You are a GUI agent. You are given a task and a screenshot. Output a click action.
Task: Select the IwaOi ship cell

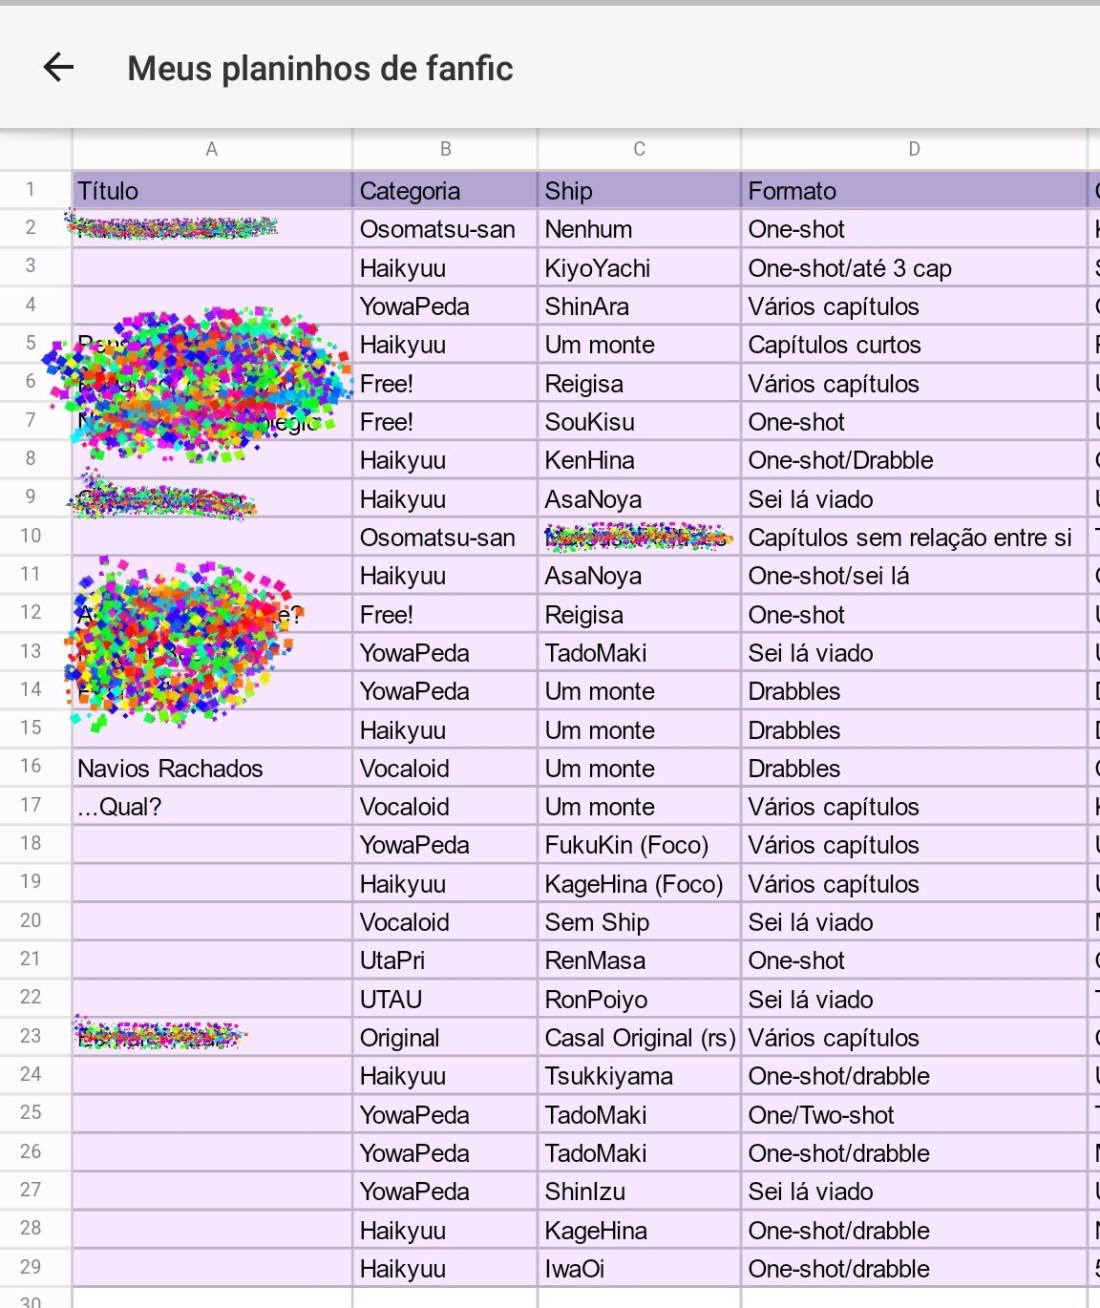coord(639,1269)
